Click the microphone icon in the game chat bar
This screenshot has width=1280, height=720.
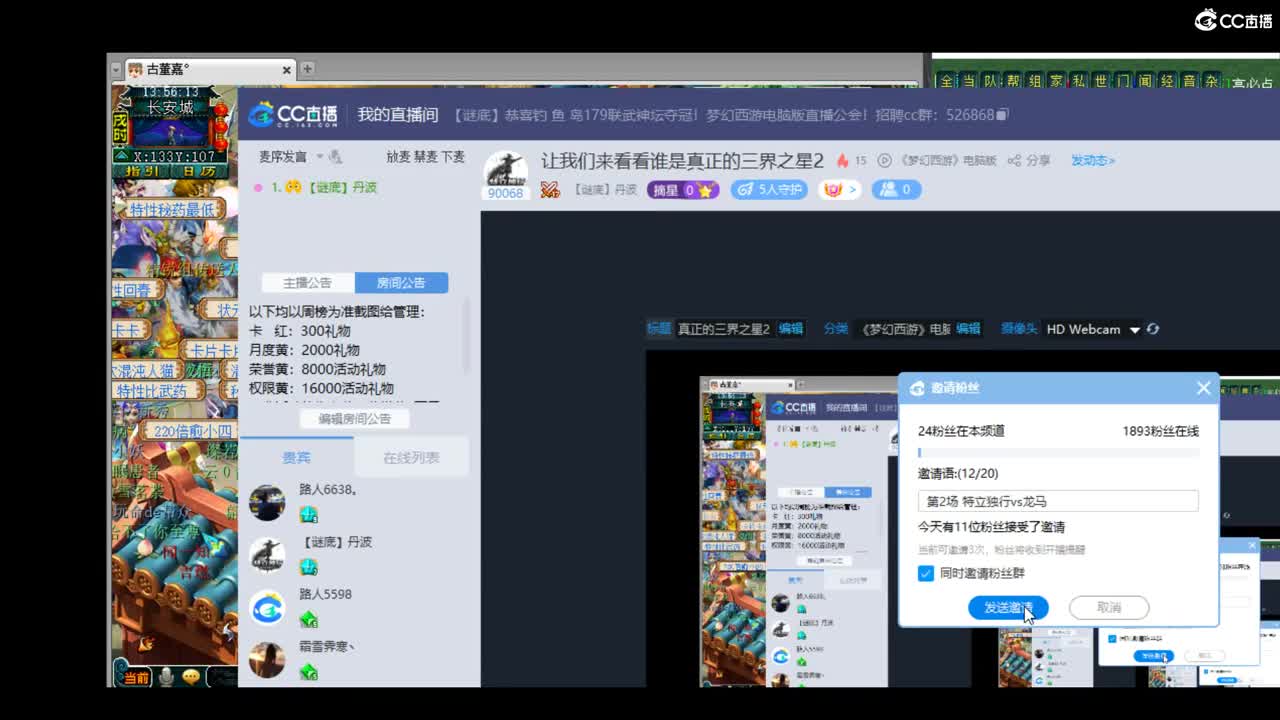166,677
